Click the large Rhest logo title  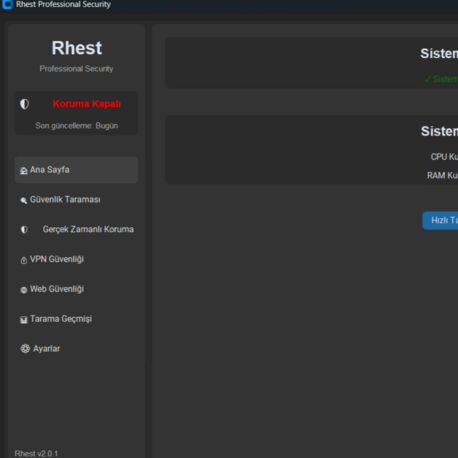point(77,48)
